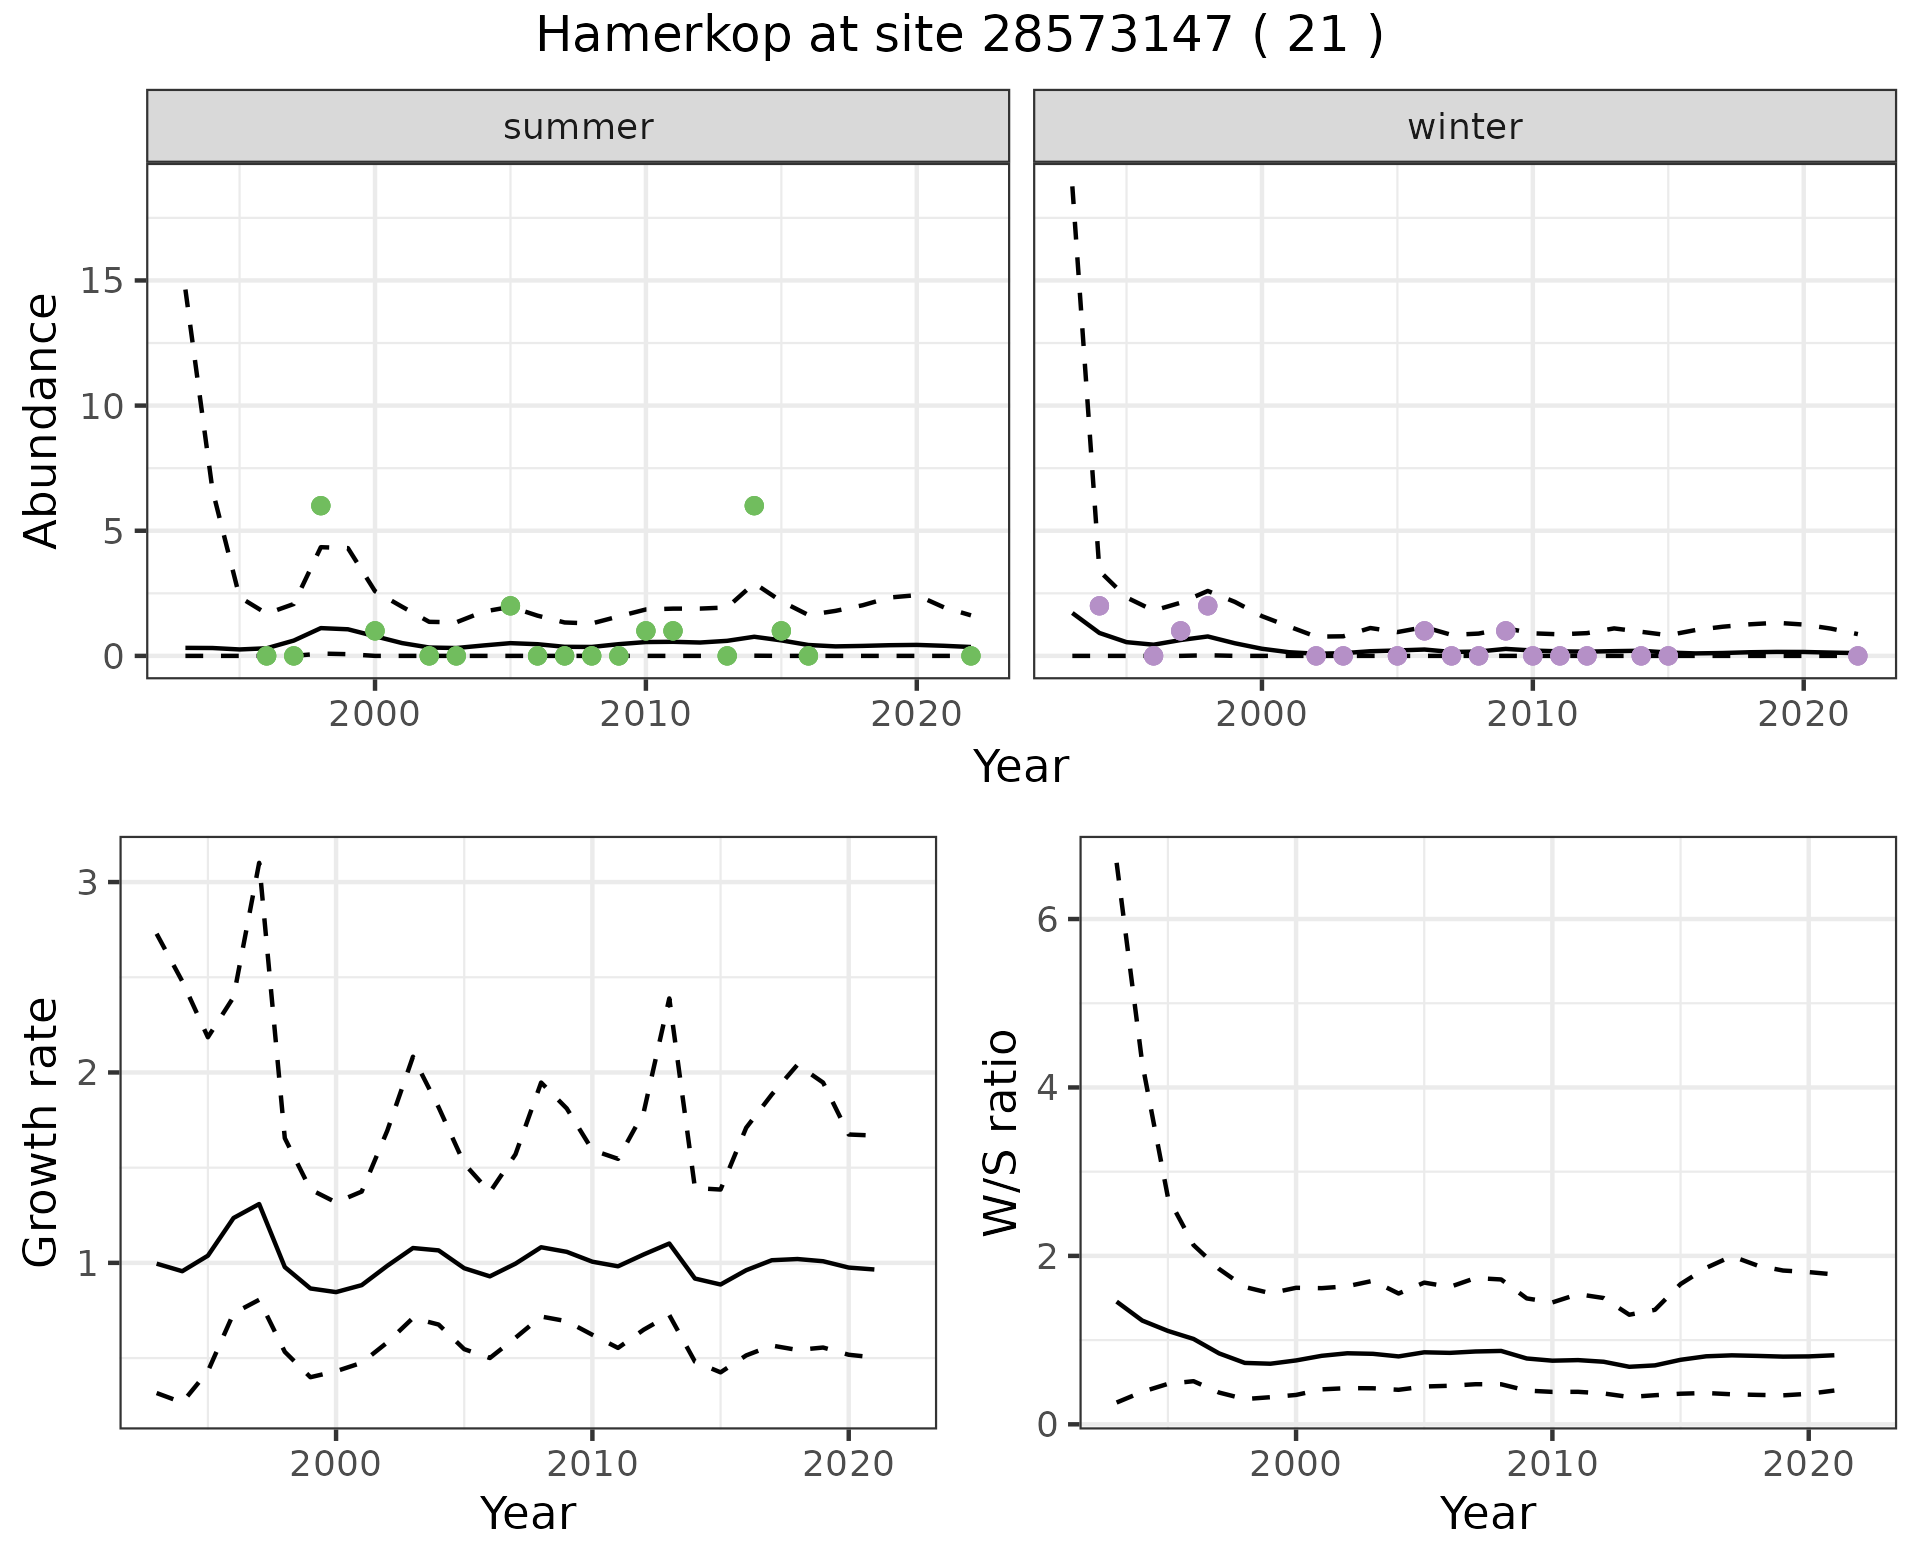The height and width of the screenshot is (1560, 1920).
Task: Click the green summer point at 2005
Action: point(510,606)
